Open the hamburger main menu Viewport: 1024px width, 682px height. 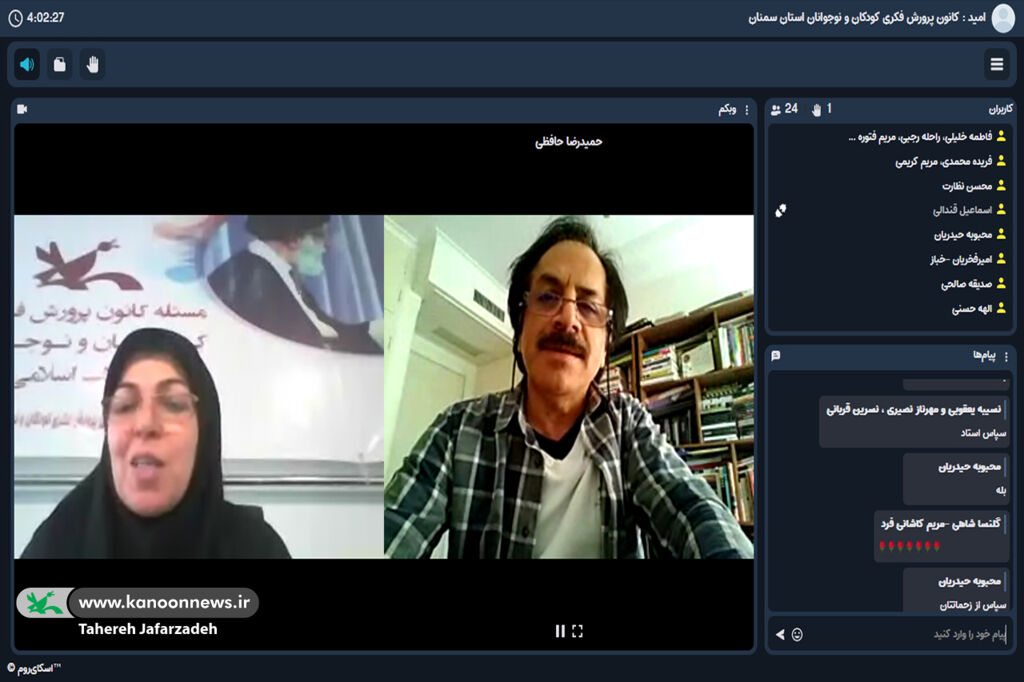(996, 65)
